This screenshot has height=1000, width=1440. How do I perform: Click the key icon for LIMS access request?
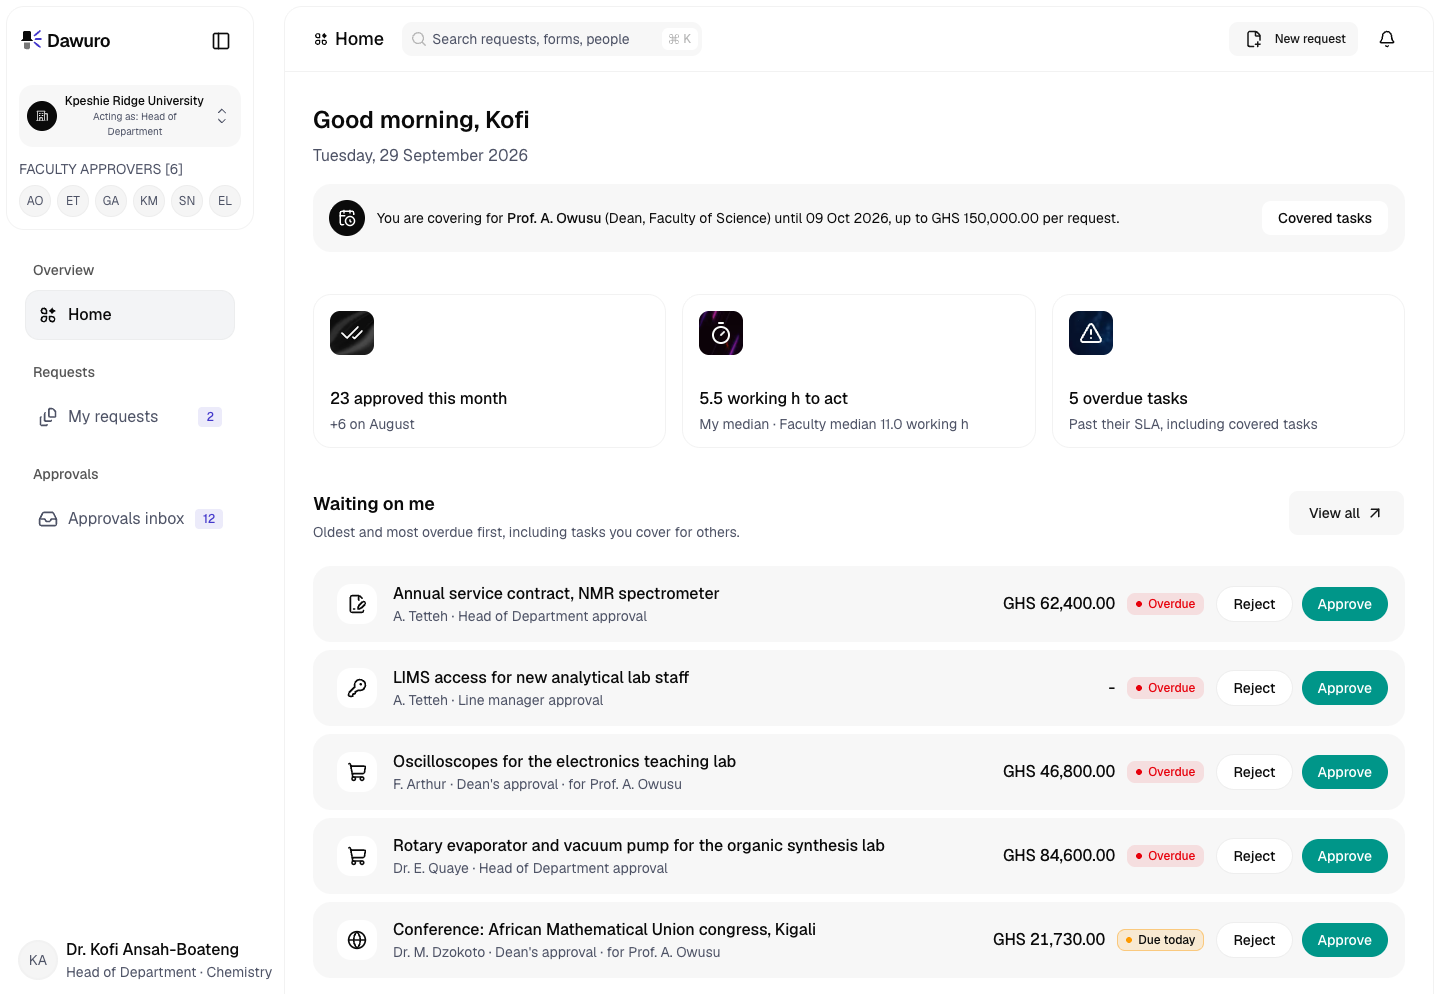[x=357, y=688]
